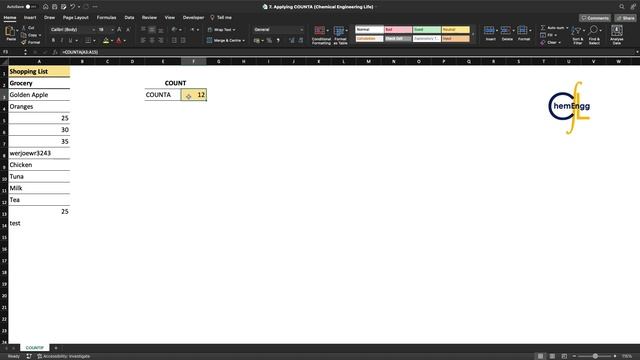Click the Centre align horizontally icon
Viewport: 640px width, 360px height.
point(152,40)
